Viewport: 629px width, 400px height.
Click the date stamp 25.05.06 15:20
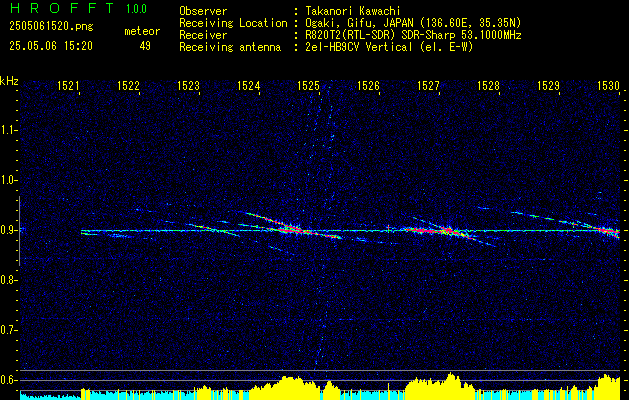[x=51, y=46]
